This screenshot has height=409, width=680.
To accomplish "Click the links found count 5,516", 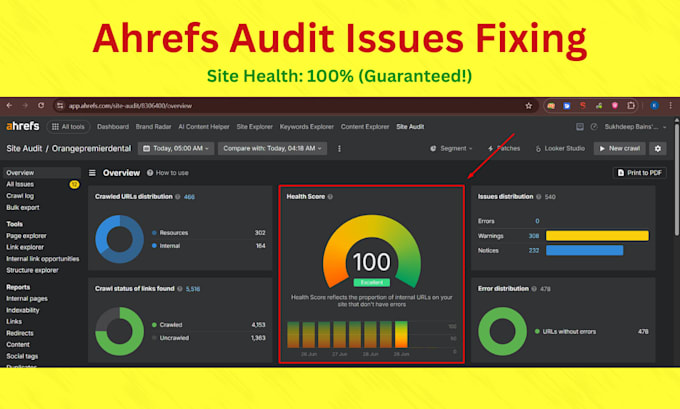I will (193, 289).
